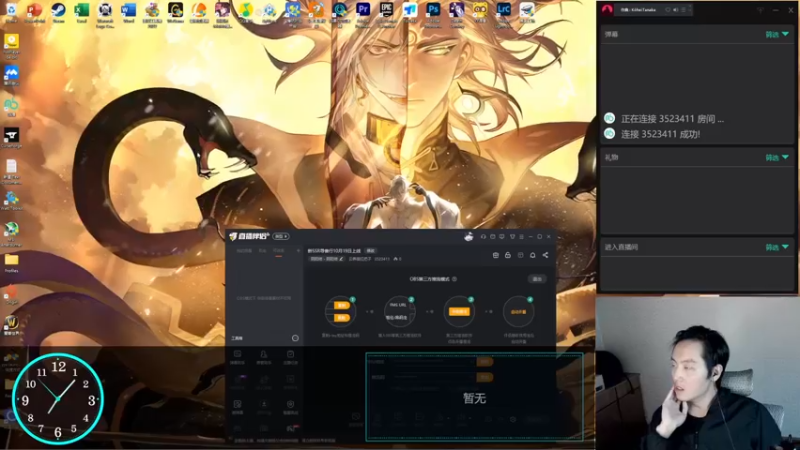Screen dimensions: 800x450
Task: Expand the 筛选 filter in 礼物 panel
Action: pyautogui.click(x=777, y=158)
